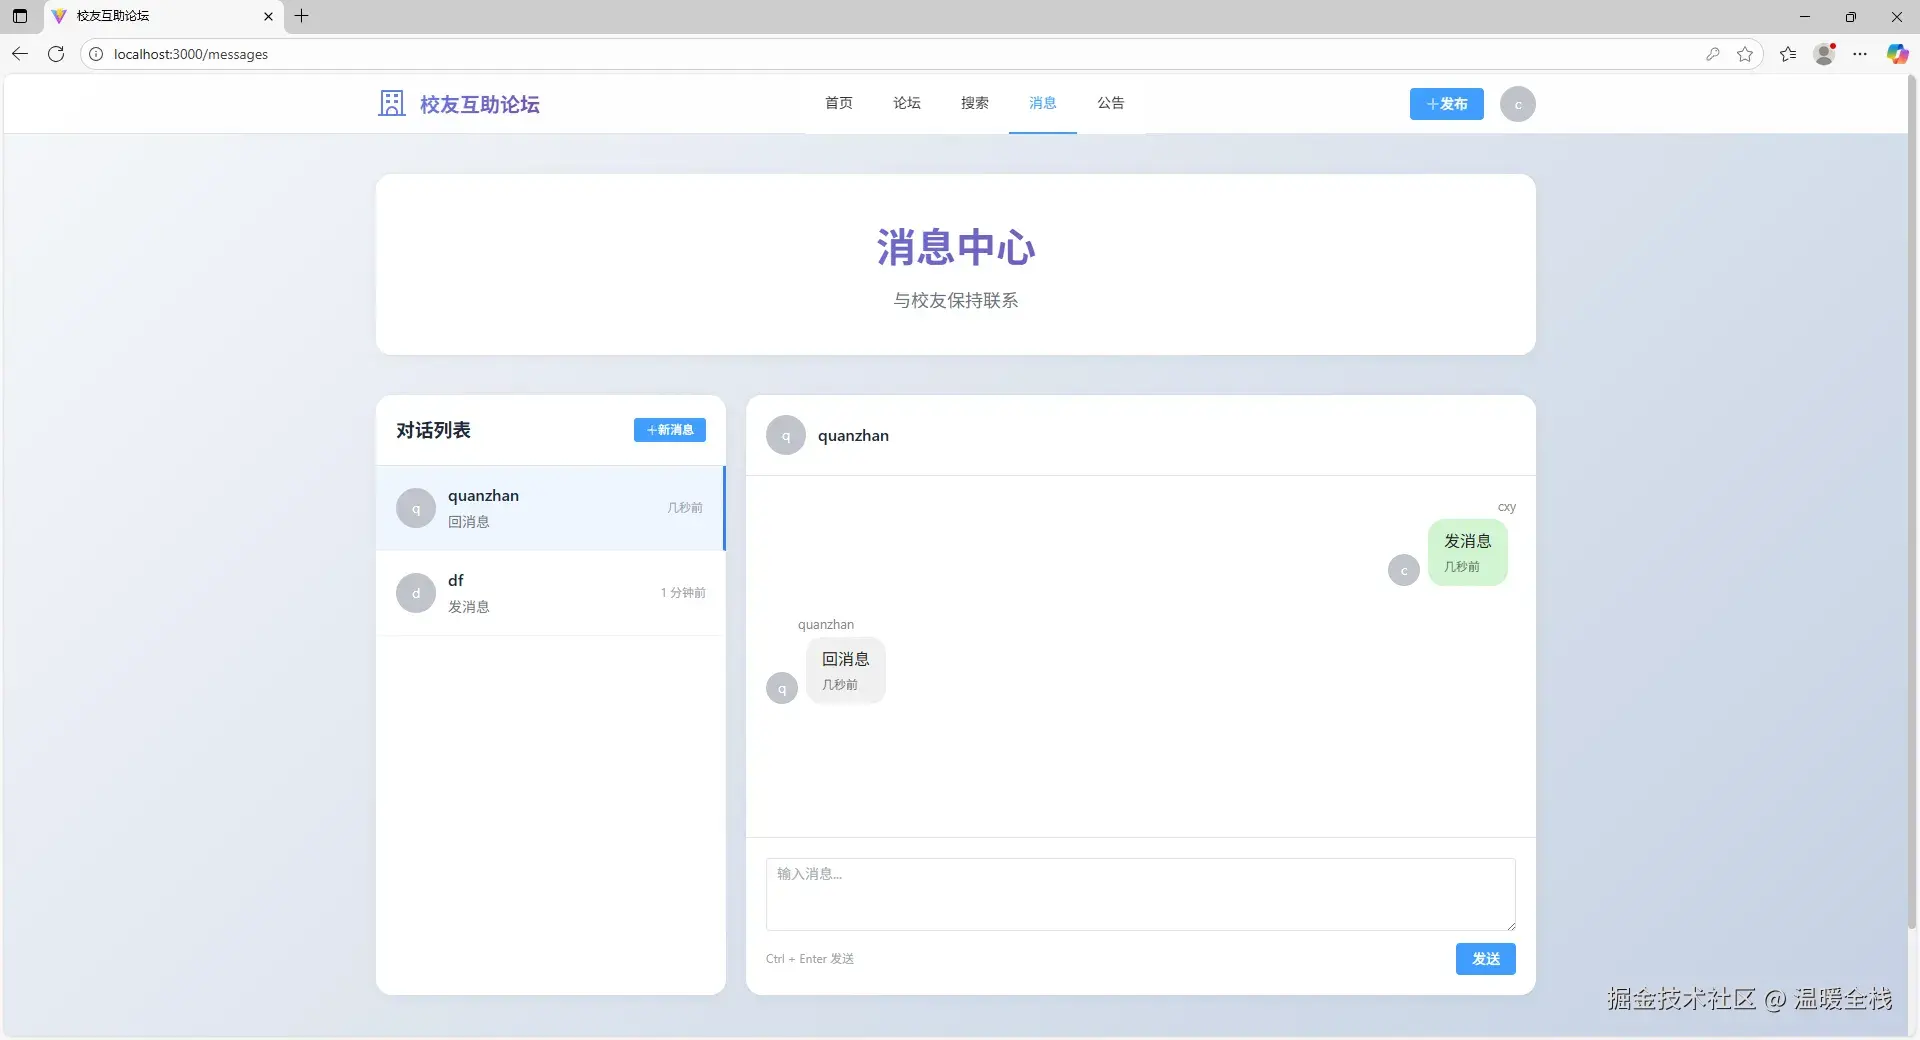Open a new browser tab
1920x1040 pixels.
coord(301,16)
